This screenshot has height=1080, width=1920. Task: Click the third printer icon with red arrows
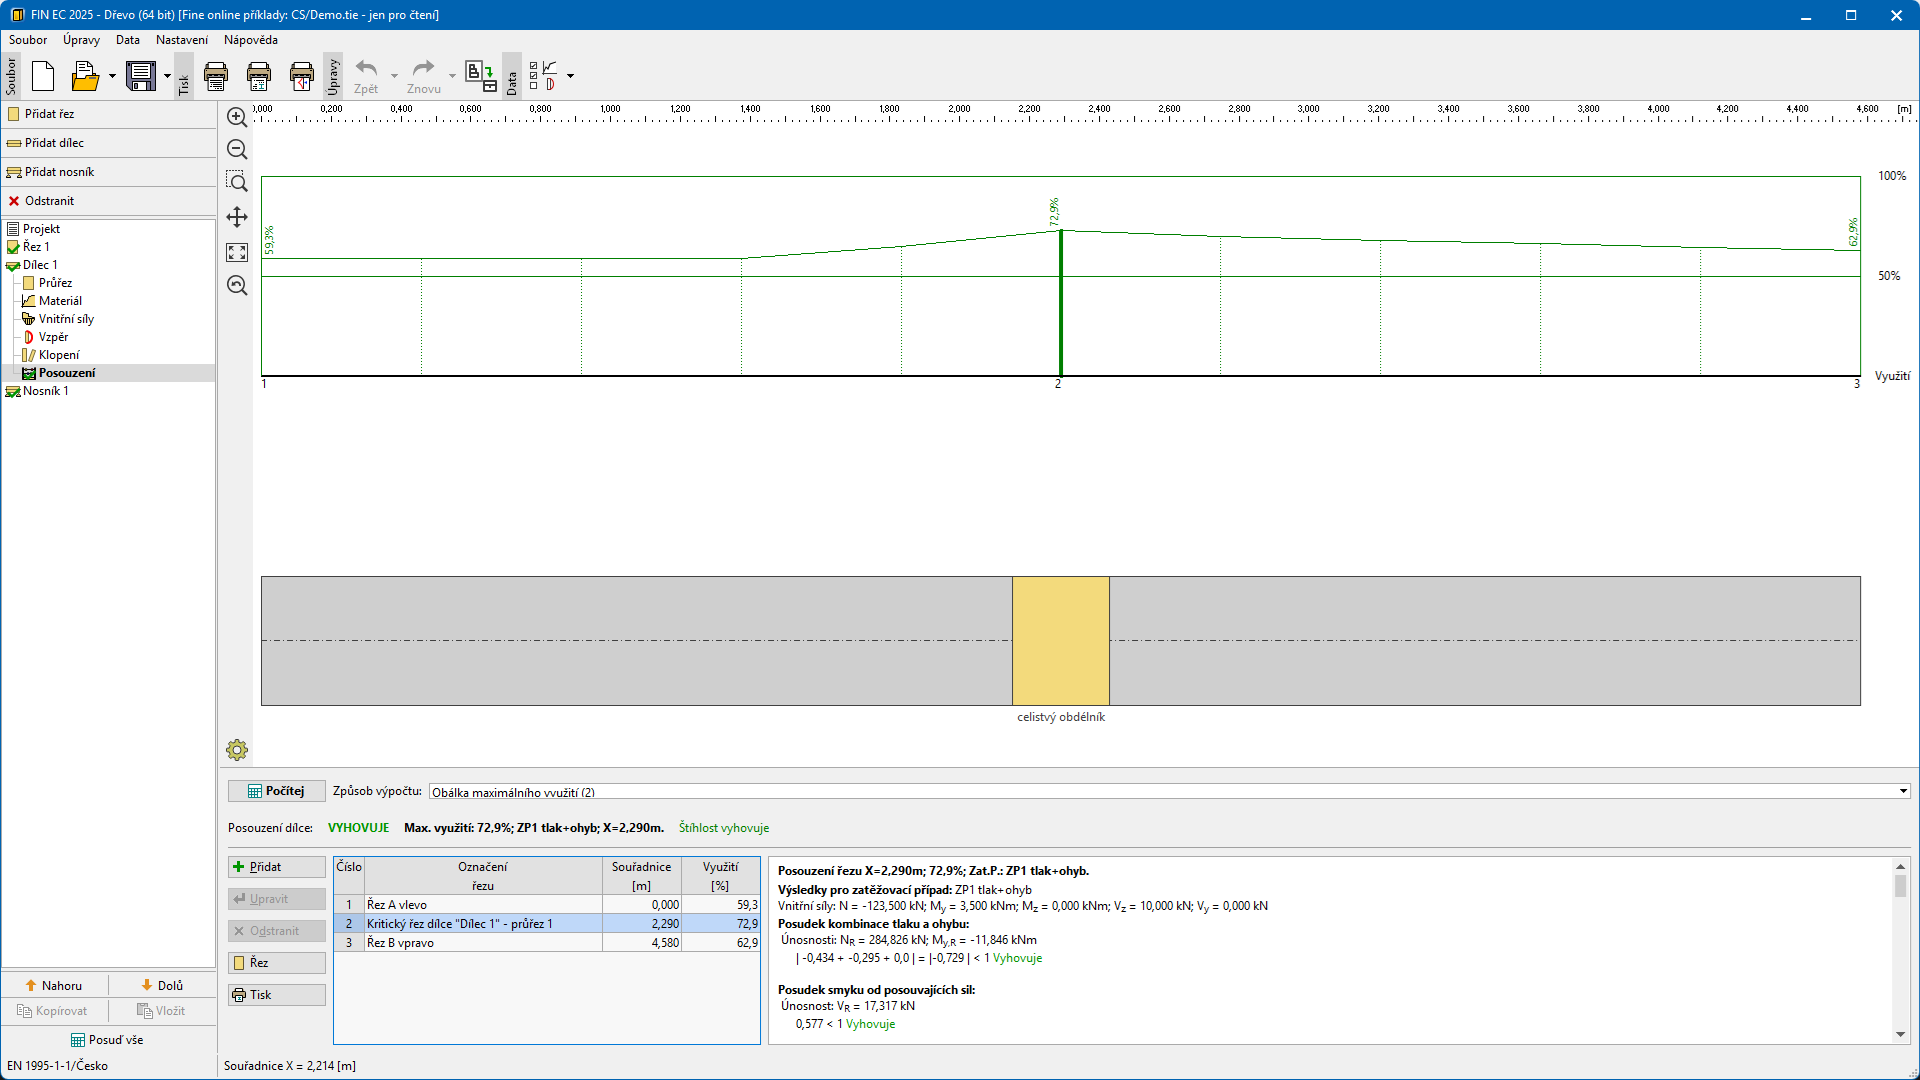coord(302,76)
